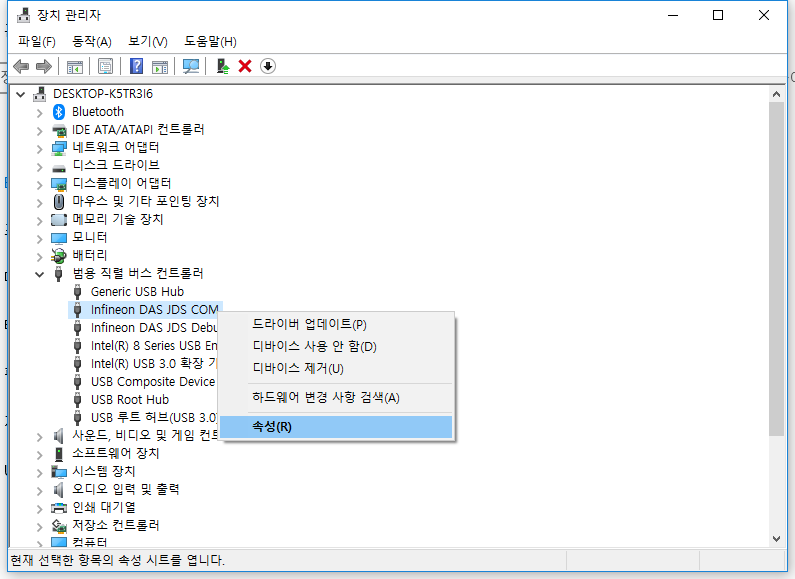Image resolution: width=795 pixels, height=579 pixels.
Task: Expand the Bluetooth category
Action: pos(40,113)
